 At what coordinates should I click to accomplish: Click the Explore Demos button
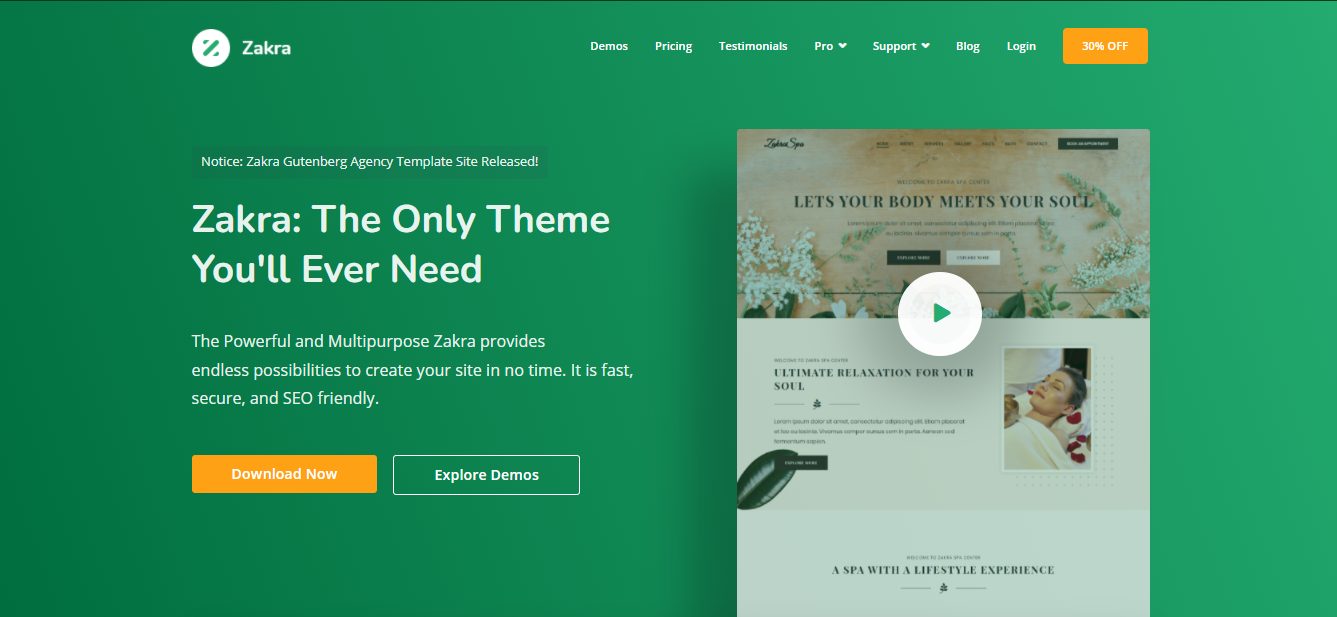point(486,475)
